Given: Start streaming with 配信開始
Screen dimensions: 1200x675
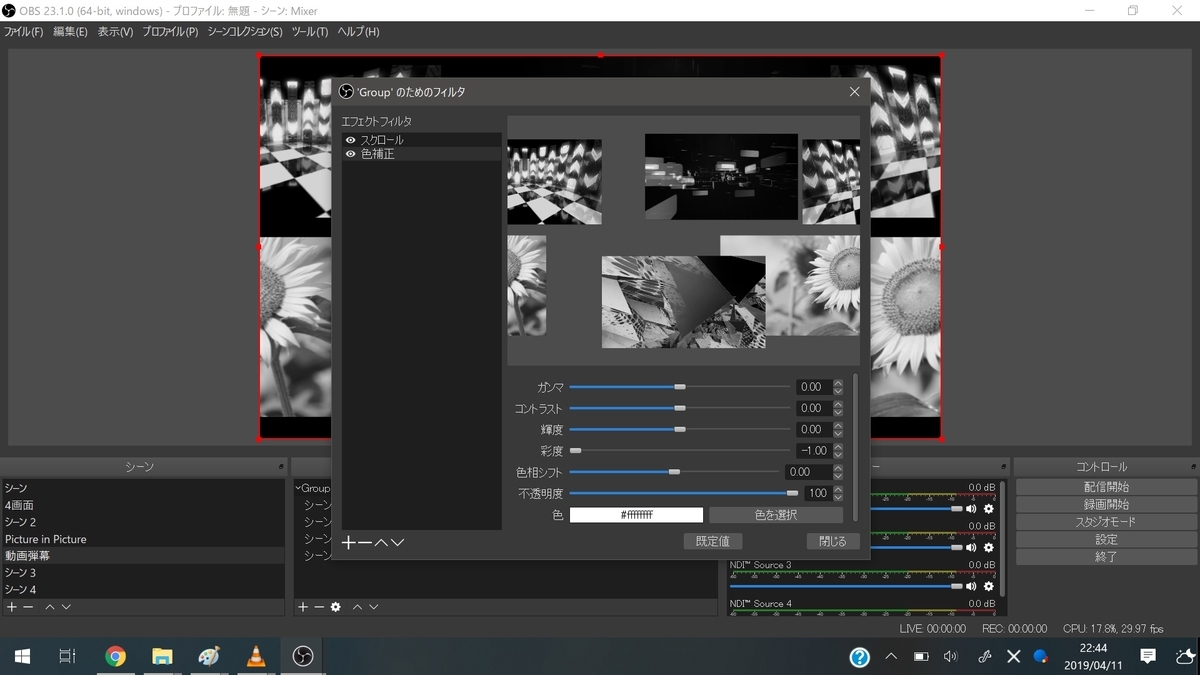Looking at the screenshot, I should tap(1106, 487).
